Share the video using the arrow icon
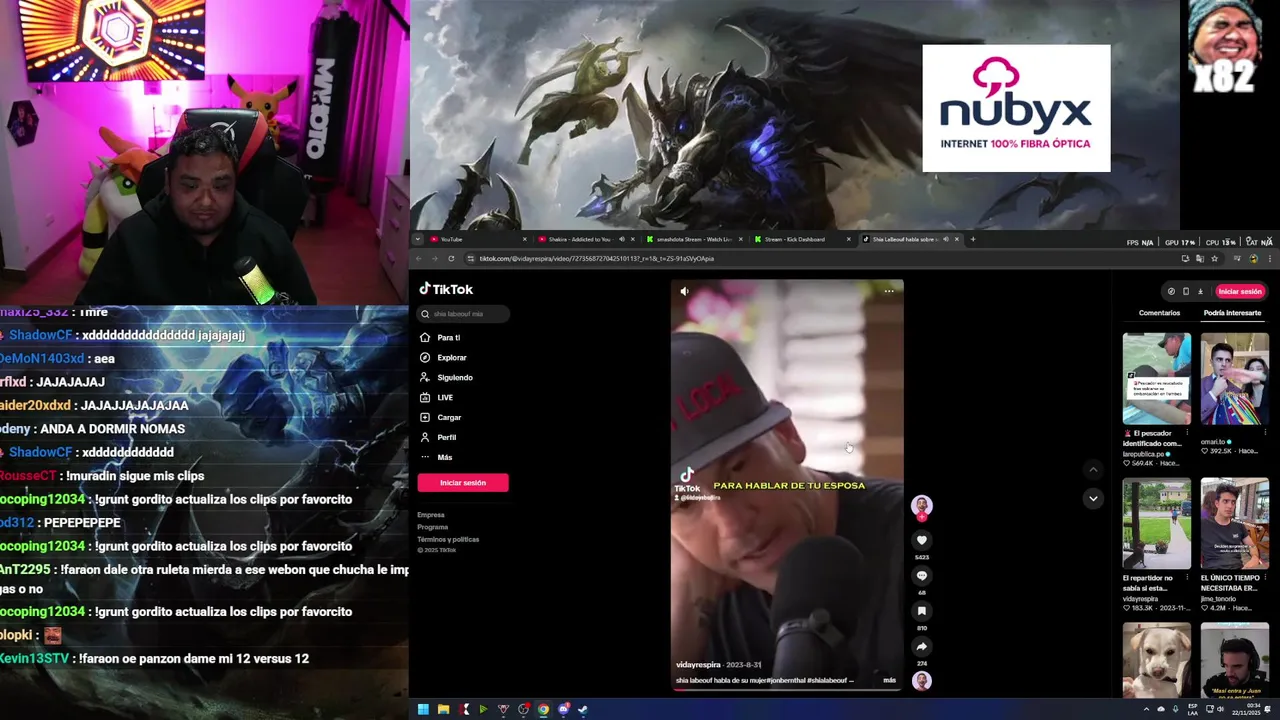The width and height of the screenshot is (1280, 720). click(x=922, y=646)
